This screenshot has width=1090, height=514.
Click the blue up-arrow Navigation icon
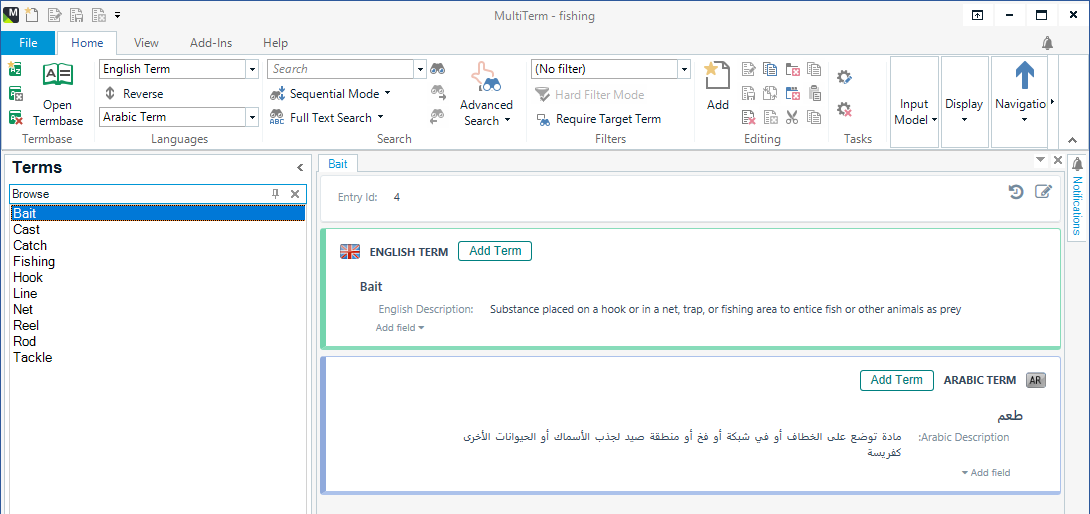click(1025, 75)
